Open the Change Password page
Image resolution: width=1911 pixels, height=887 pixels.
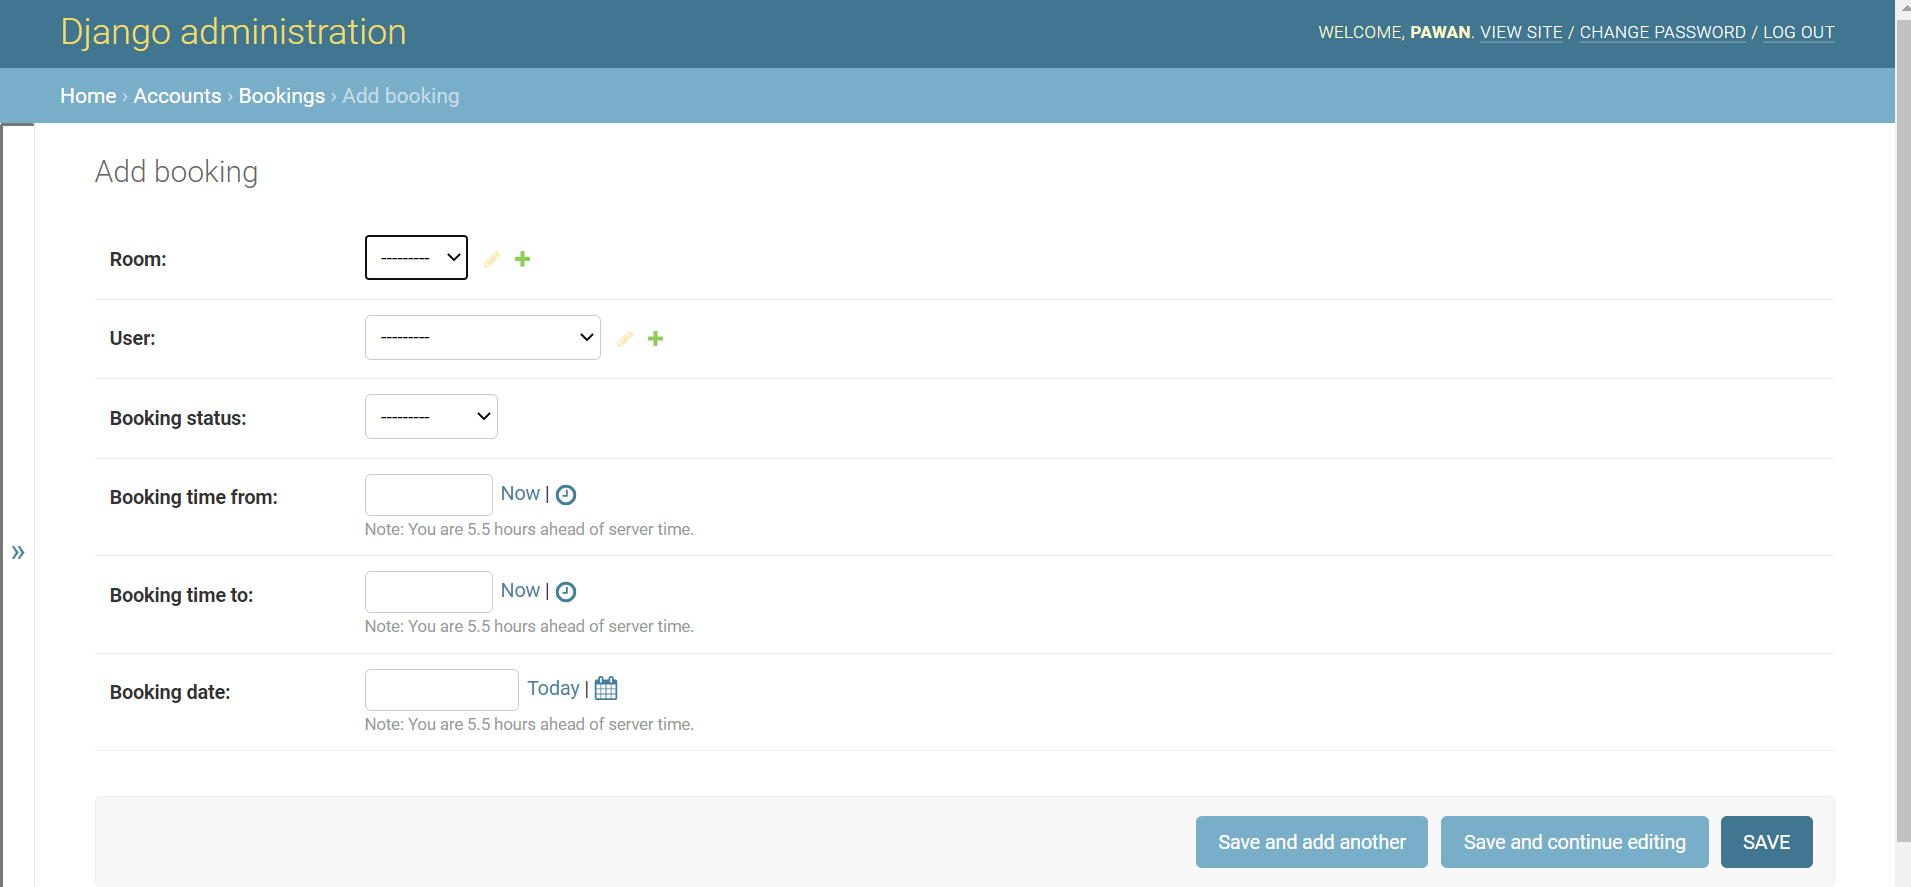coord(1662,32)
